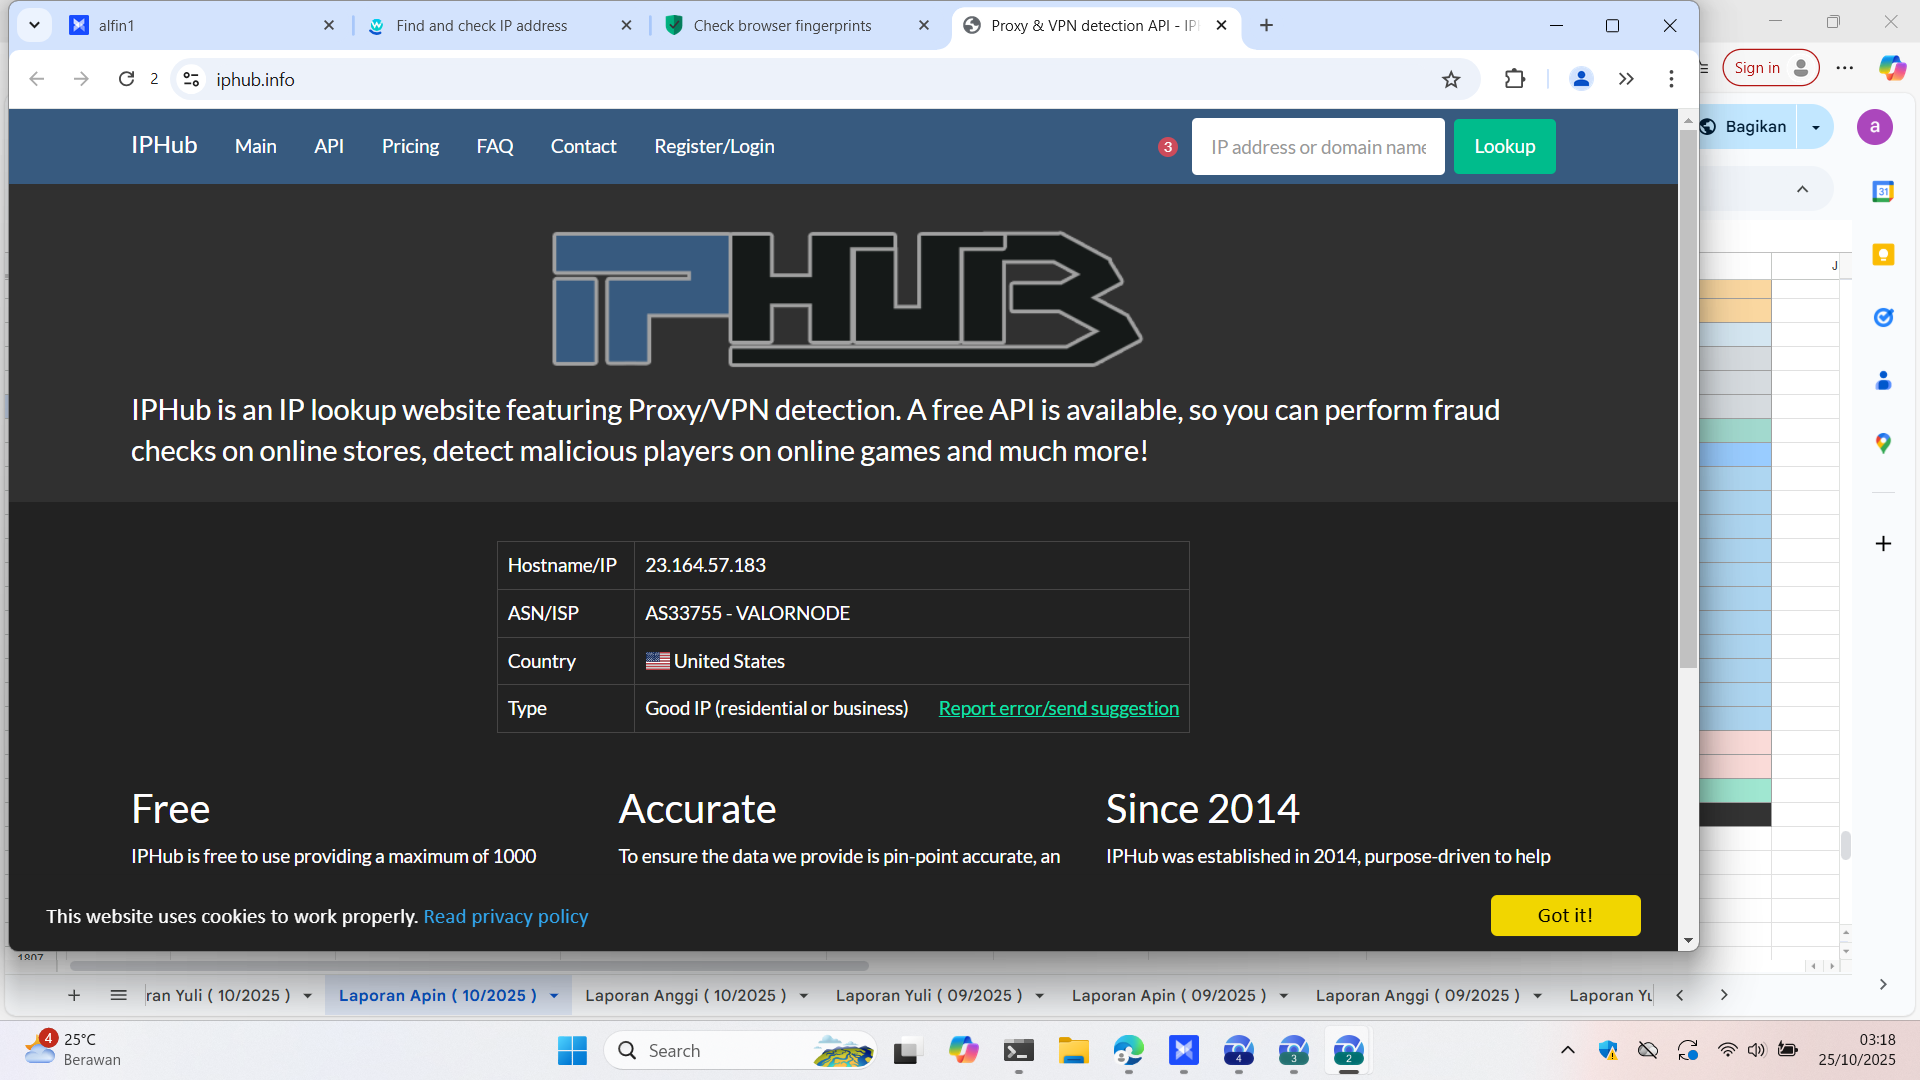Click the green Lookup button
The image size is (1920, 1080).
point(1504,146)
